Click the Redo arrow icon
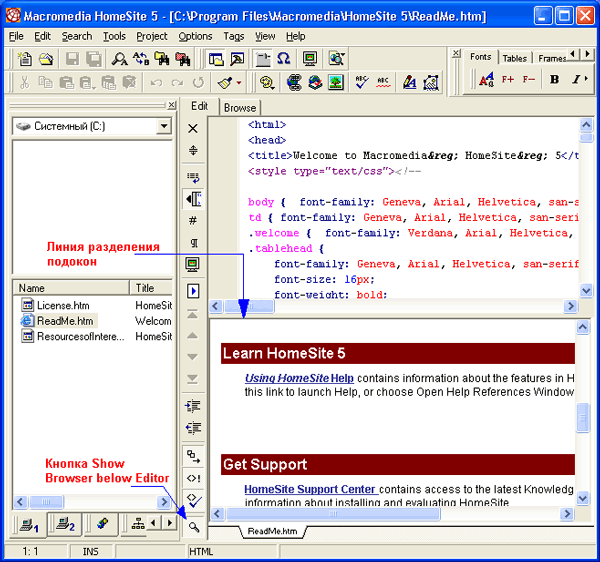 [x=177, y=82]
